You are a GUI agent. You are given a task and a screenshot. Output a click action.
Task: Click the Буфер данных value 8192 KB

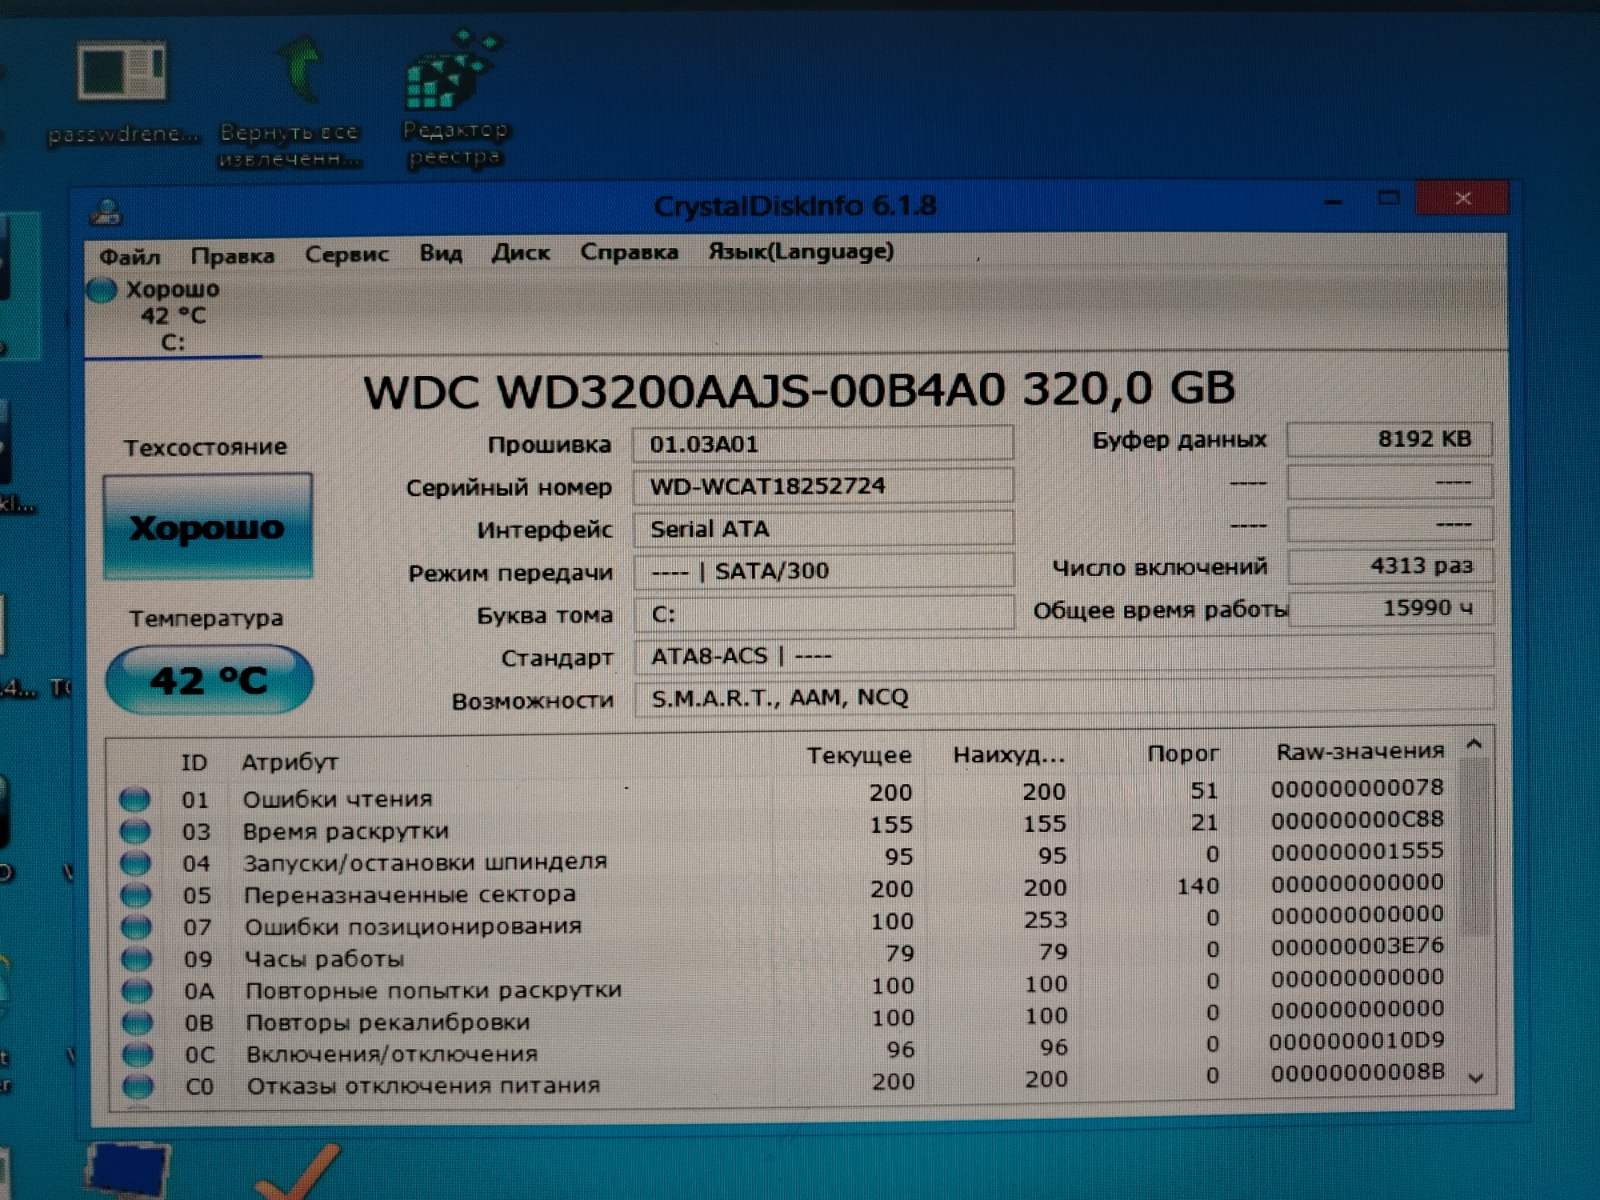(x=1389, y=439)
